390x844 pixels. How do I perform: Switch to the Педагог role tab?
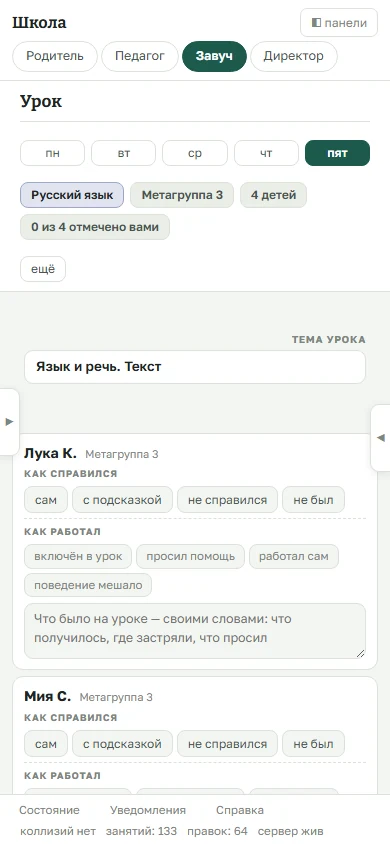(x=140, y=56)
